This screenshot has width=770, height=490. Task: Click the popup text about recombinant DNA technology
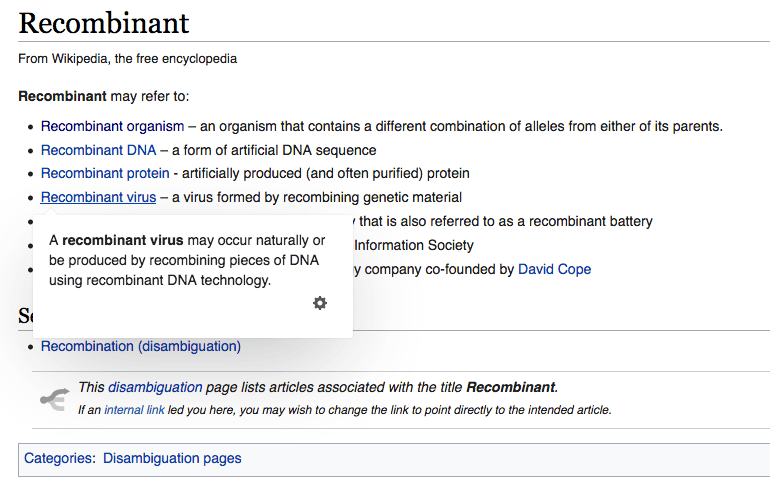click(x=160, y=280)
